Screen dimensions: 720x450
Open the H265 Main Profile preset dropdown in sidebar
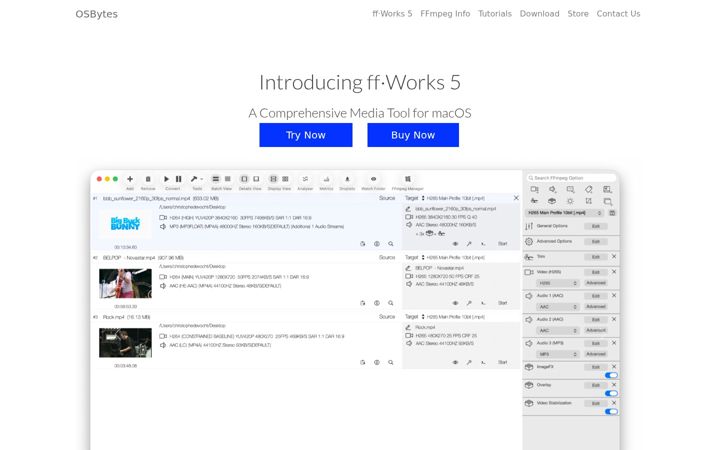565,213
